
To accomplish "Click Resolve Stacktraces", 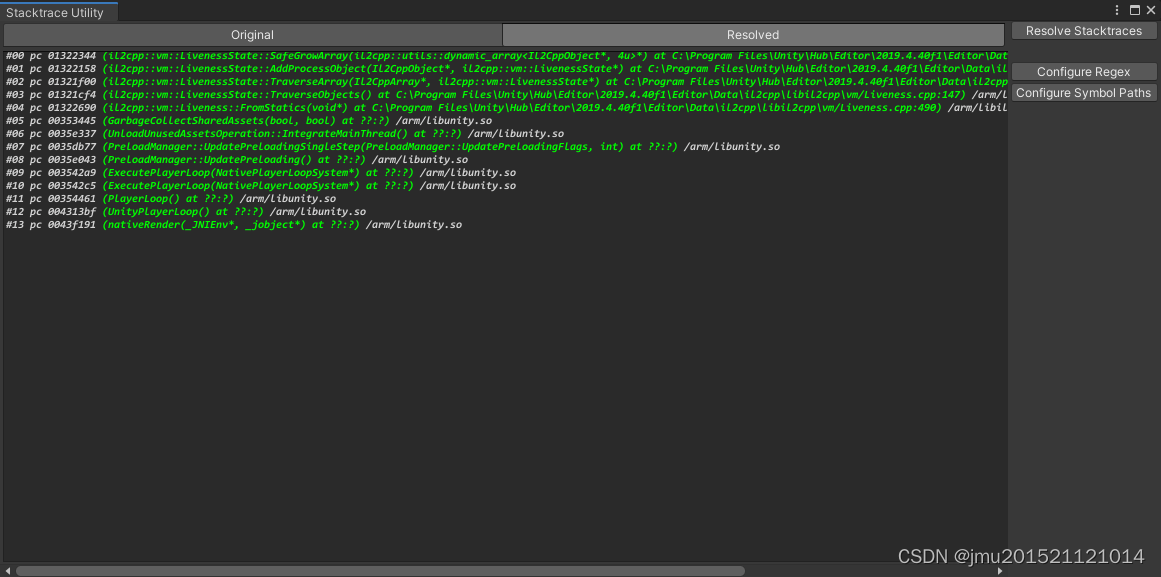I will (1084, 30).
